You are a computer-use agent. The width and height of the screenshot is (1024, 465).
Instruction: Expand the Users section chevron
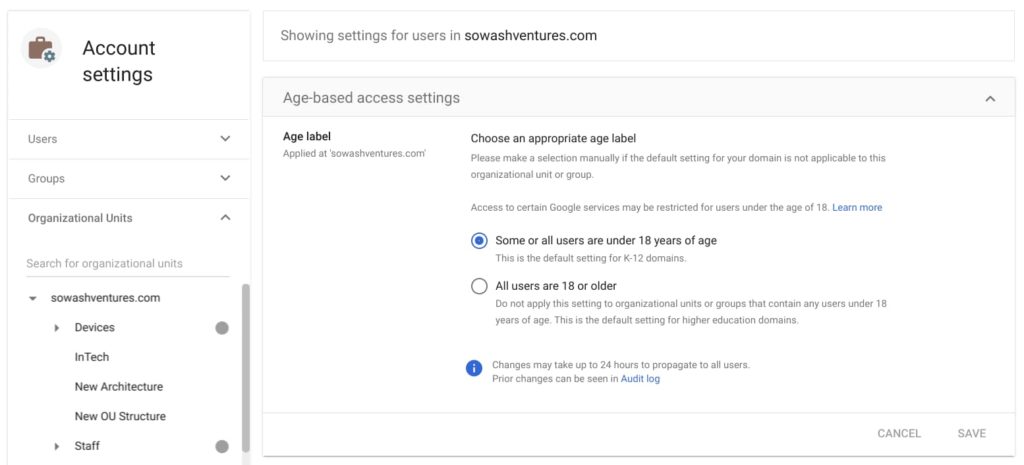(225, 139)
